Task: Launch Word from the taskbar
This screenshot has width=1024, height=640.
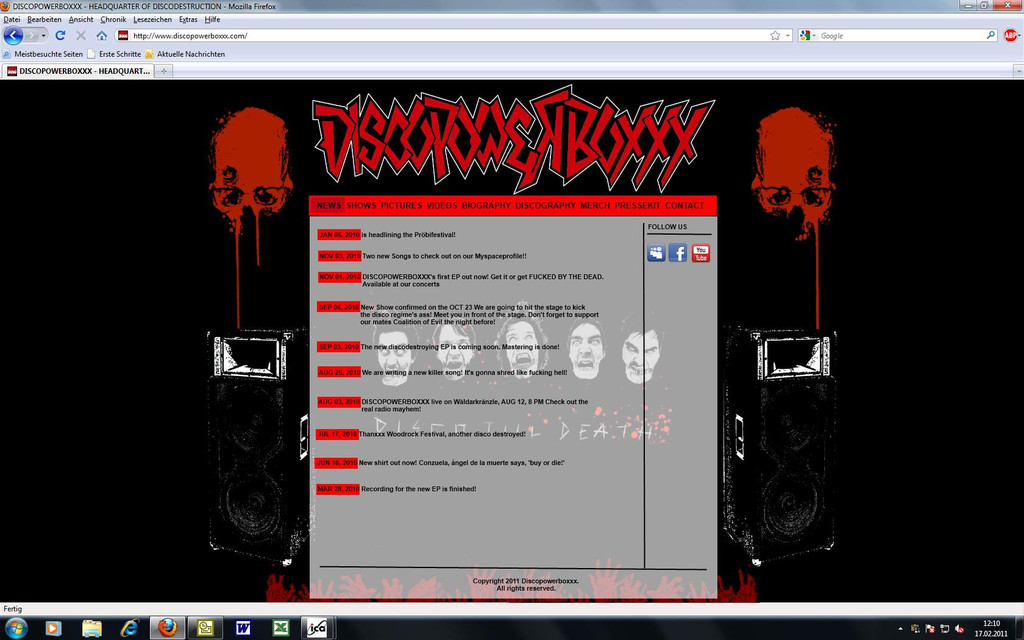Action: click(x=243, y=628)
